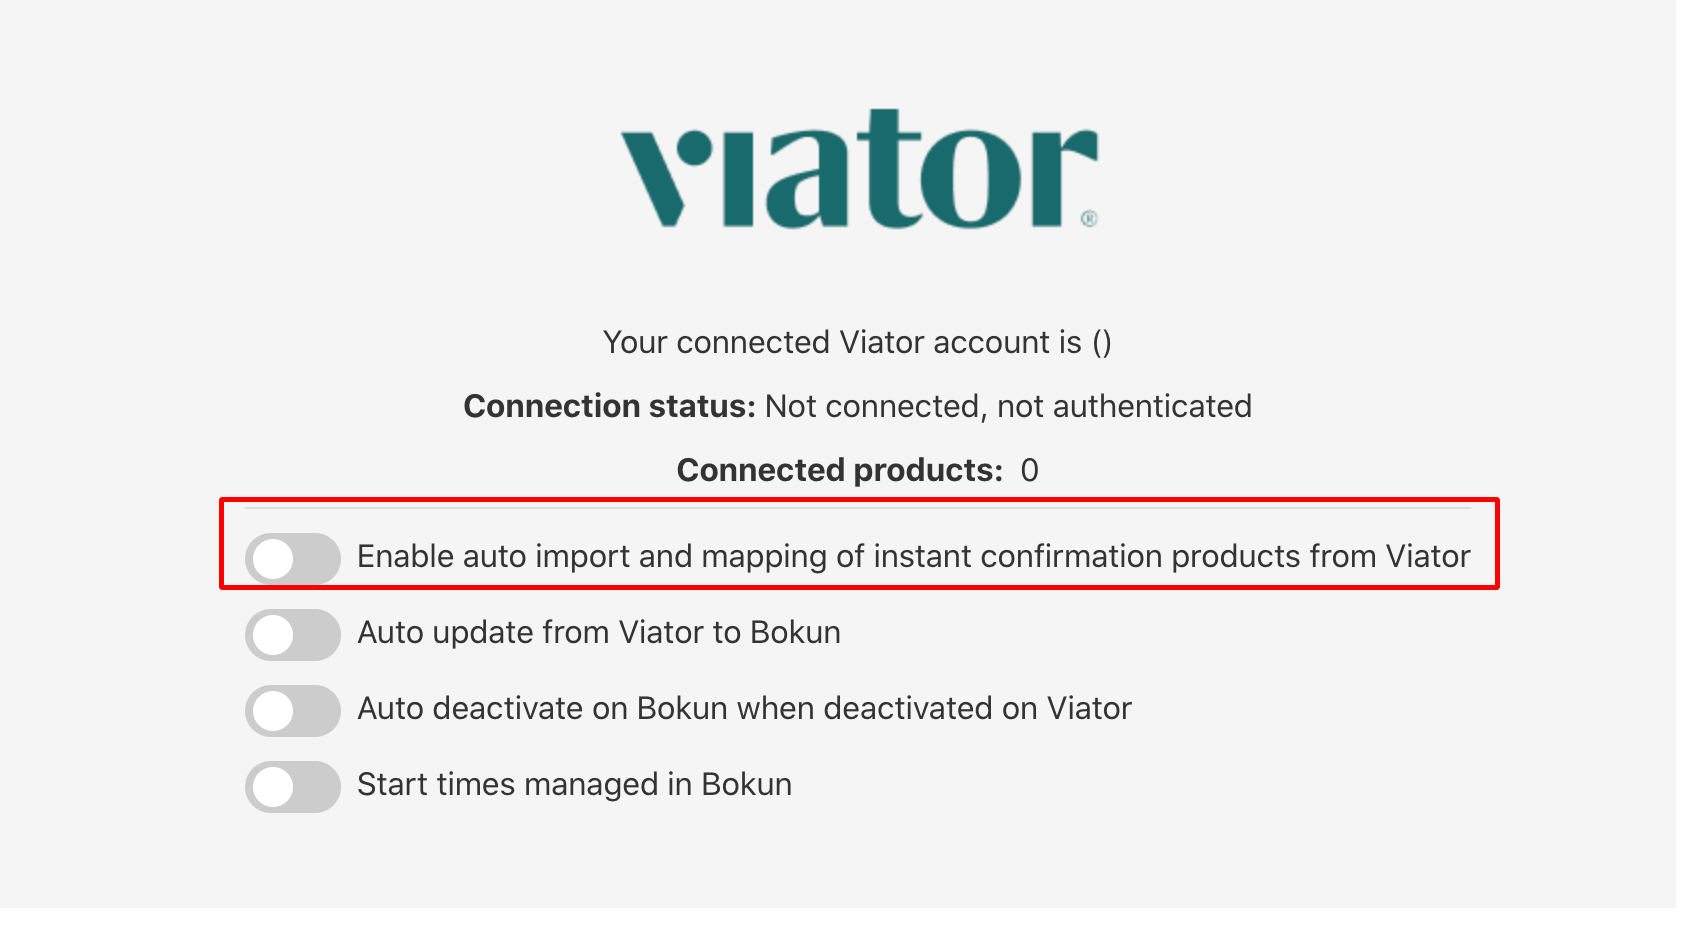Click the registered trademark symbol beside the logo
Image resolution: width=1696 pixels, height=928 pixels.
pos(1089,218)
